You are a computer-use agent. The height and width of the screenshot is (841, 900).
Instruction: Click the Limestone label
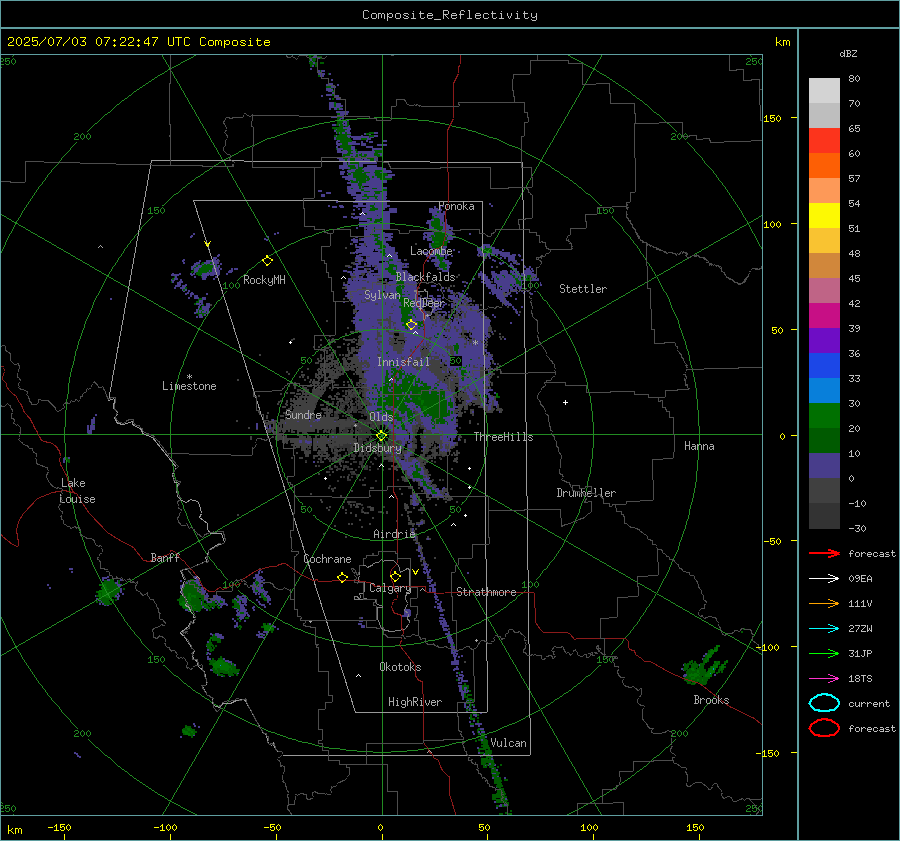pos(189,386)
